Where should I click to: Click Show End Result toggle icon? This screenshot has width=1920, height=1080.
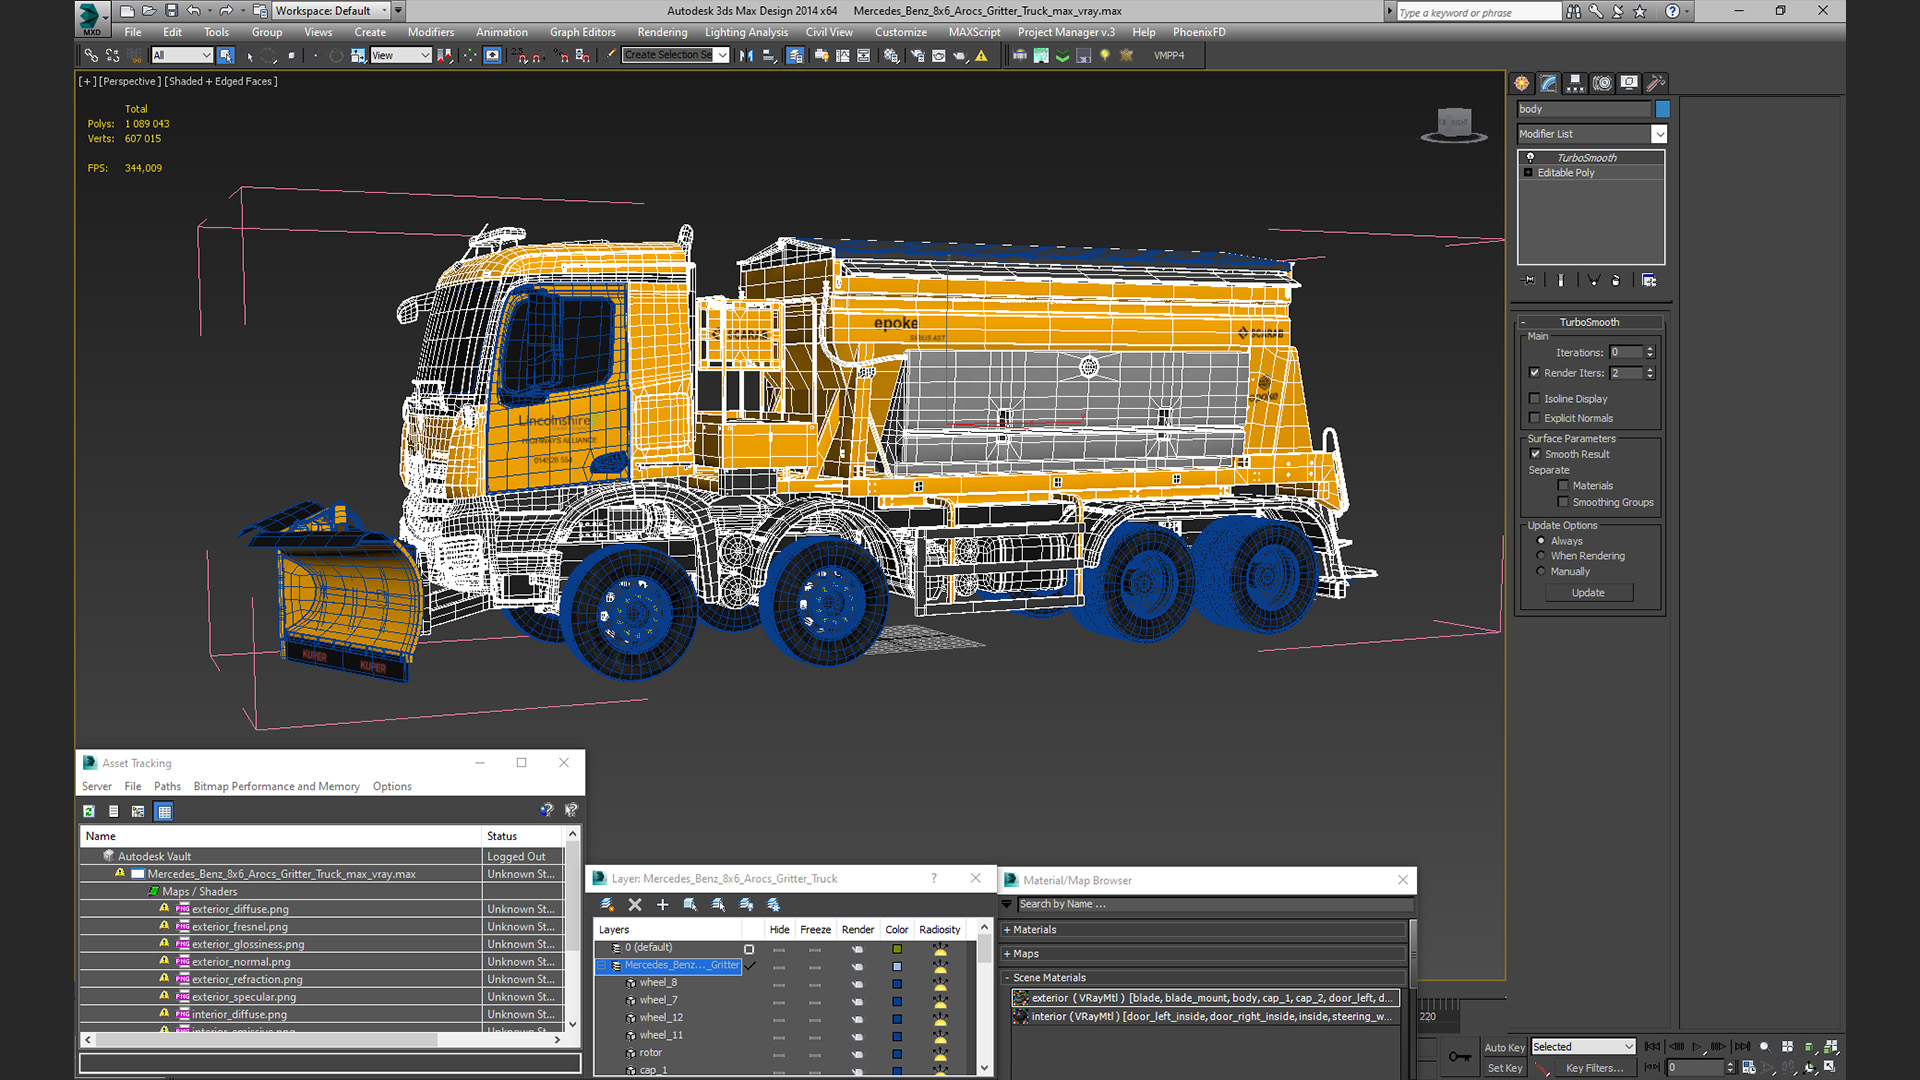point(1560,281)
